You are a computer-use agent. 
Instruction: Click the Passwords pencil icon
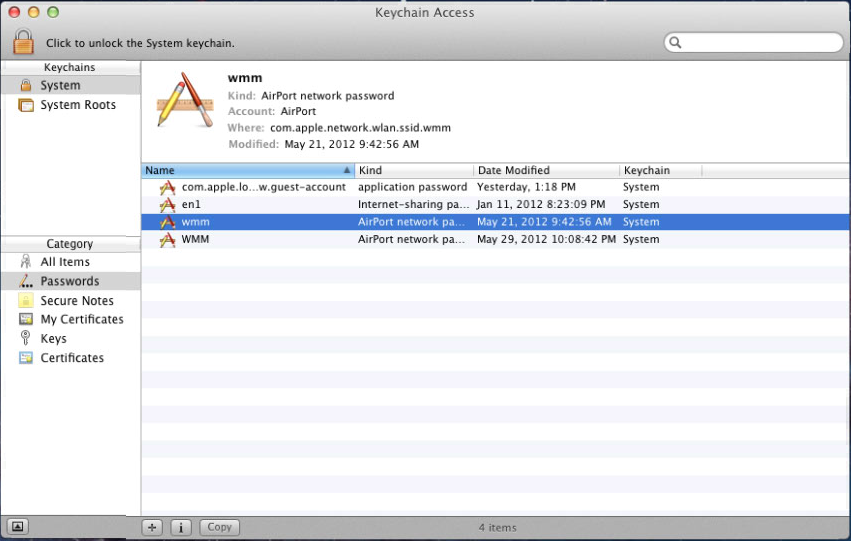[26, 281]
